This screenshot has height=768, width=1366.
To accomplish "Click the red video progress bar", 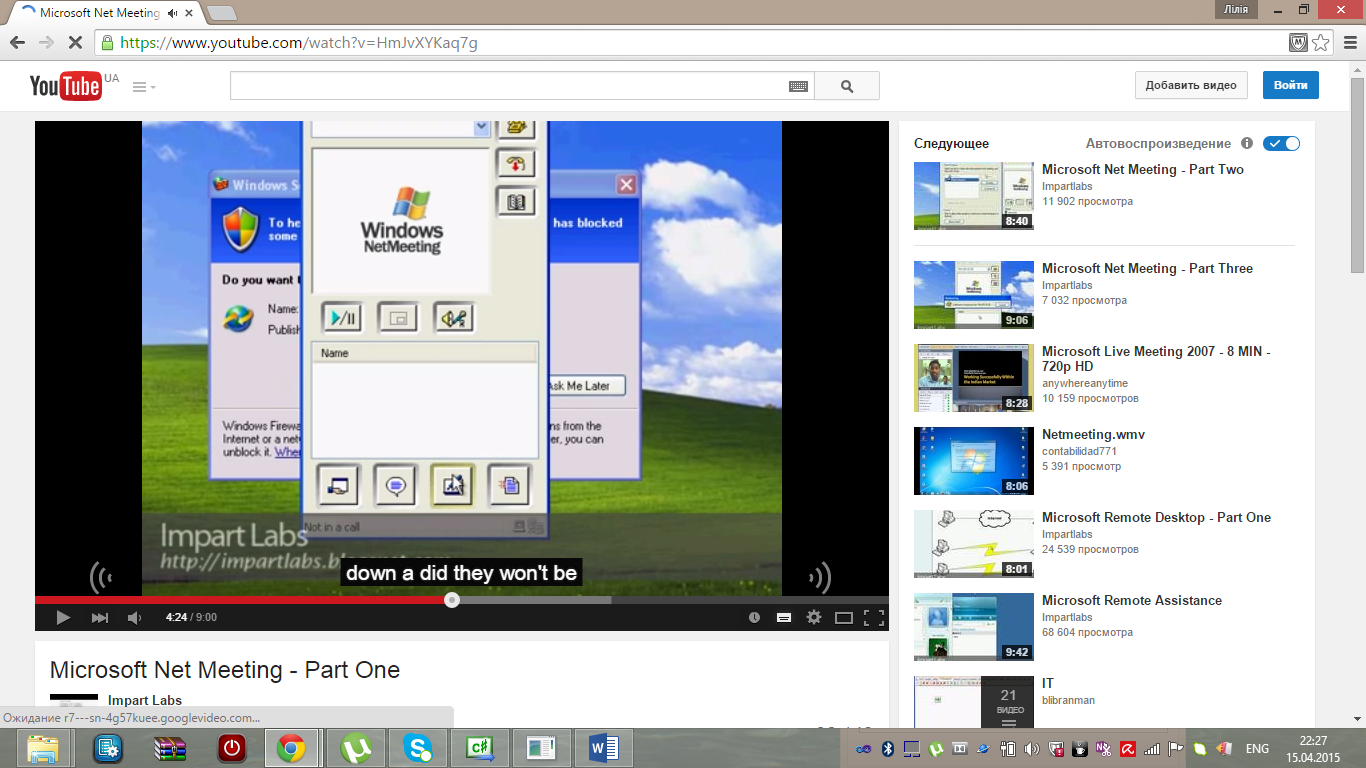I will [240, 600].
